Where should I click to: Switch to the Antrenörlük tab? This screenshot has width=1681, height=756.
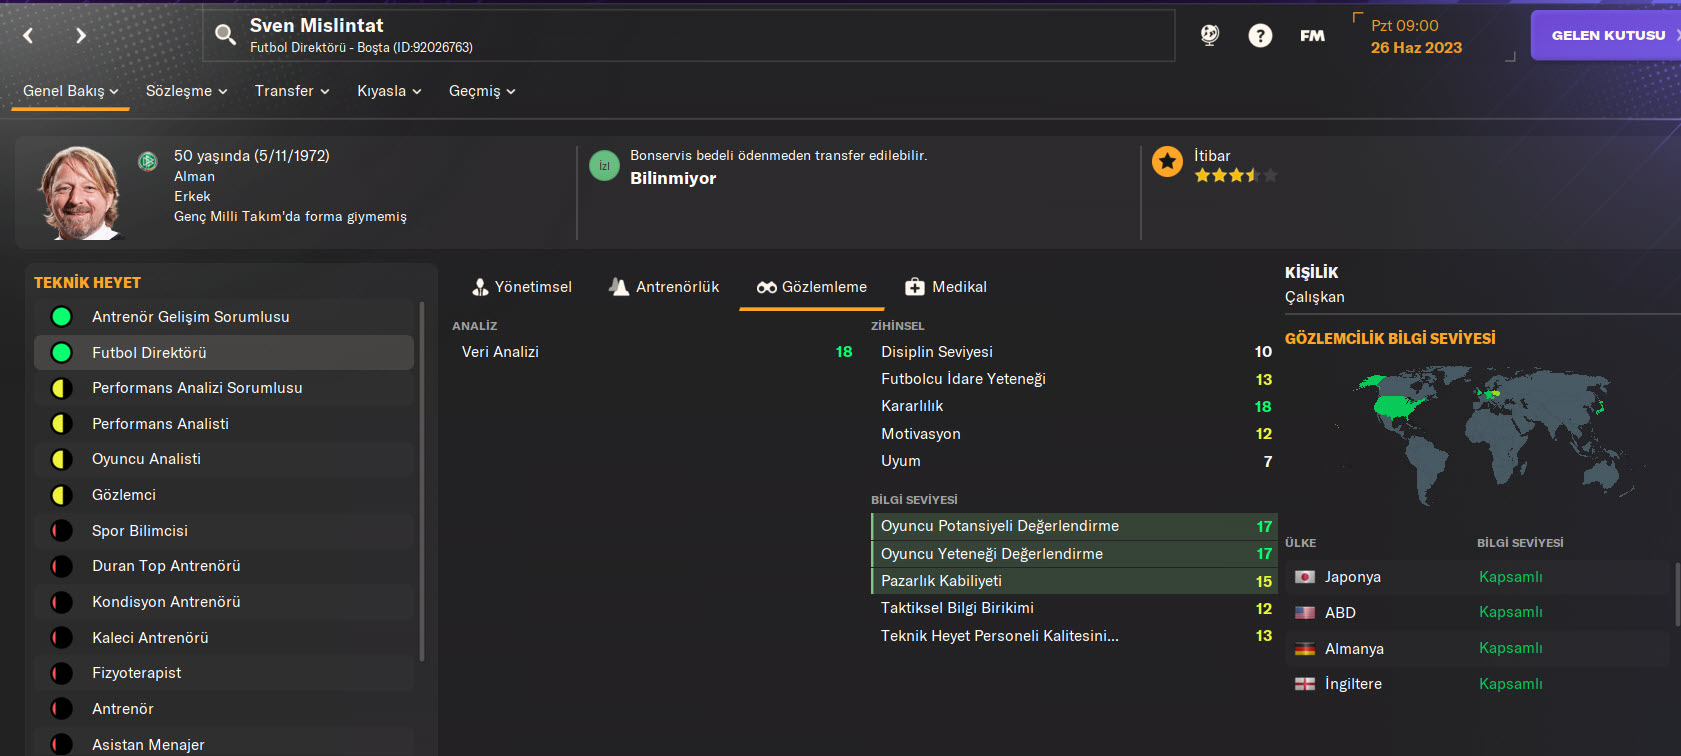[664, 287]
